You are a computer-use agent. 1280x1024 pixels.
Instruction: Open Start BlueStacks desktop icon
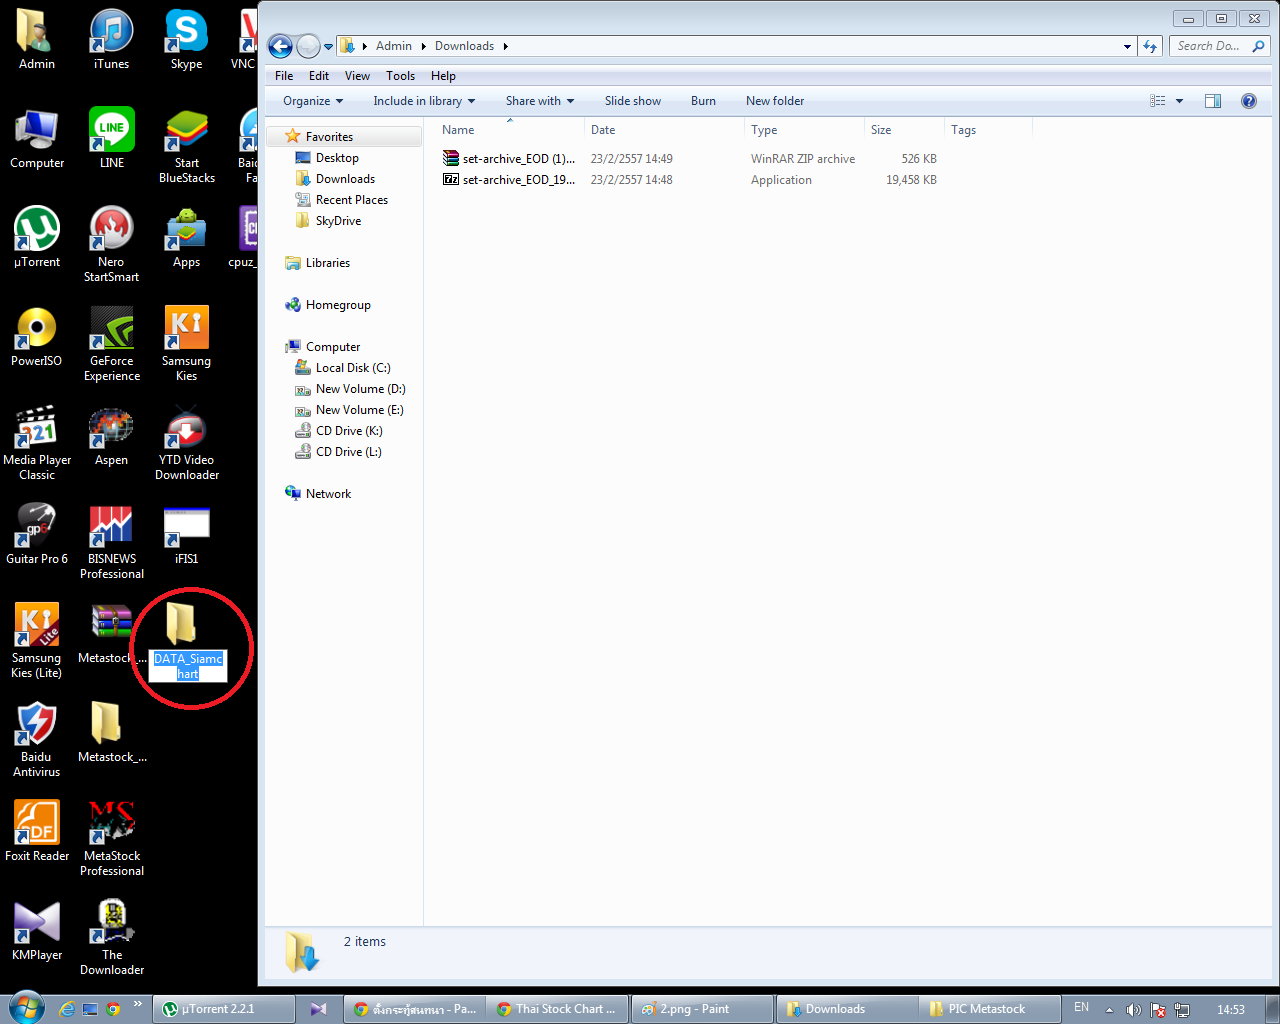coord(186,146)
